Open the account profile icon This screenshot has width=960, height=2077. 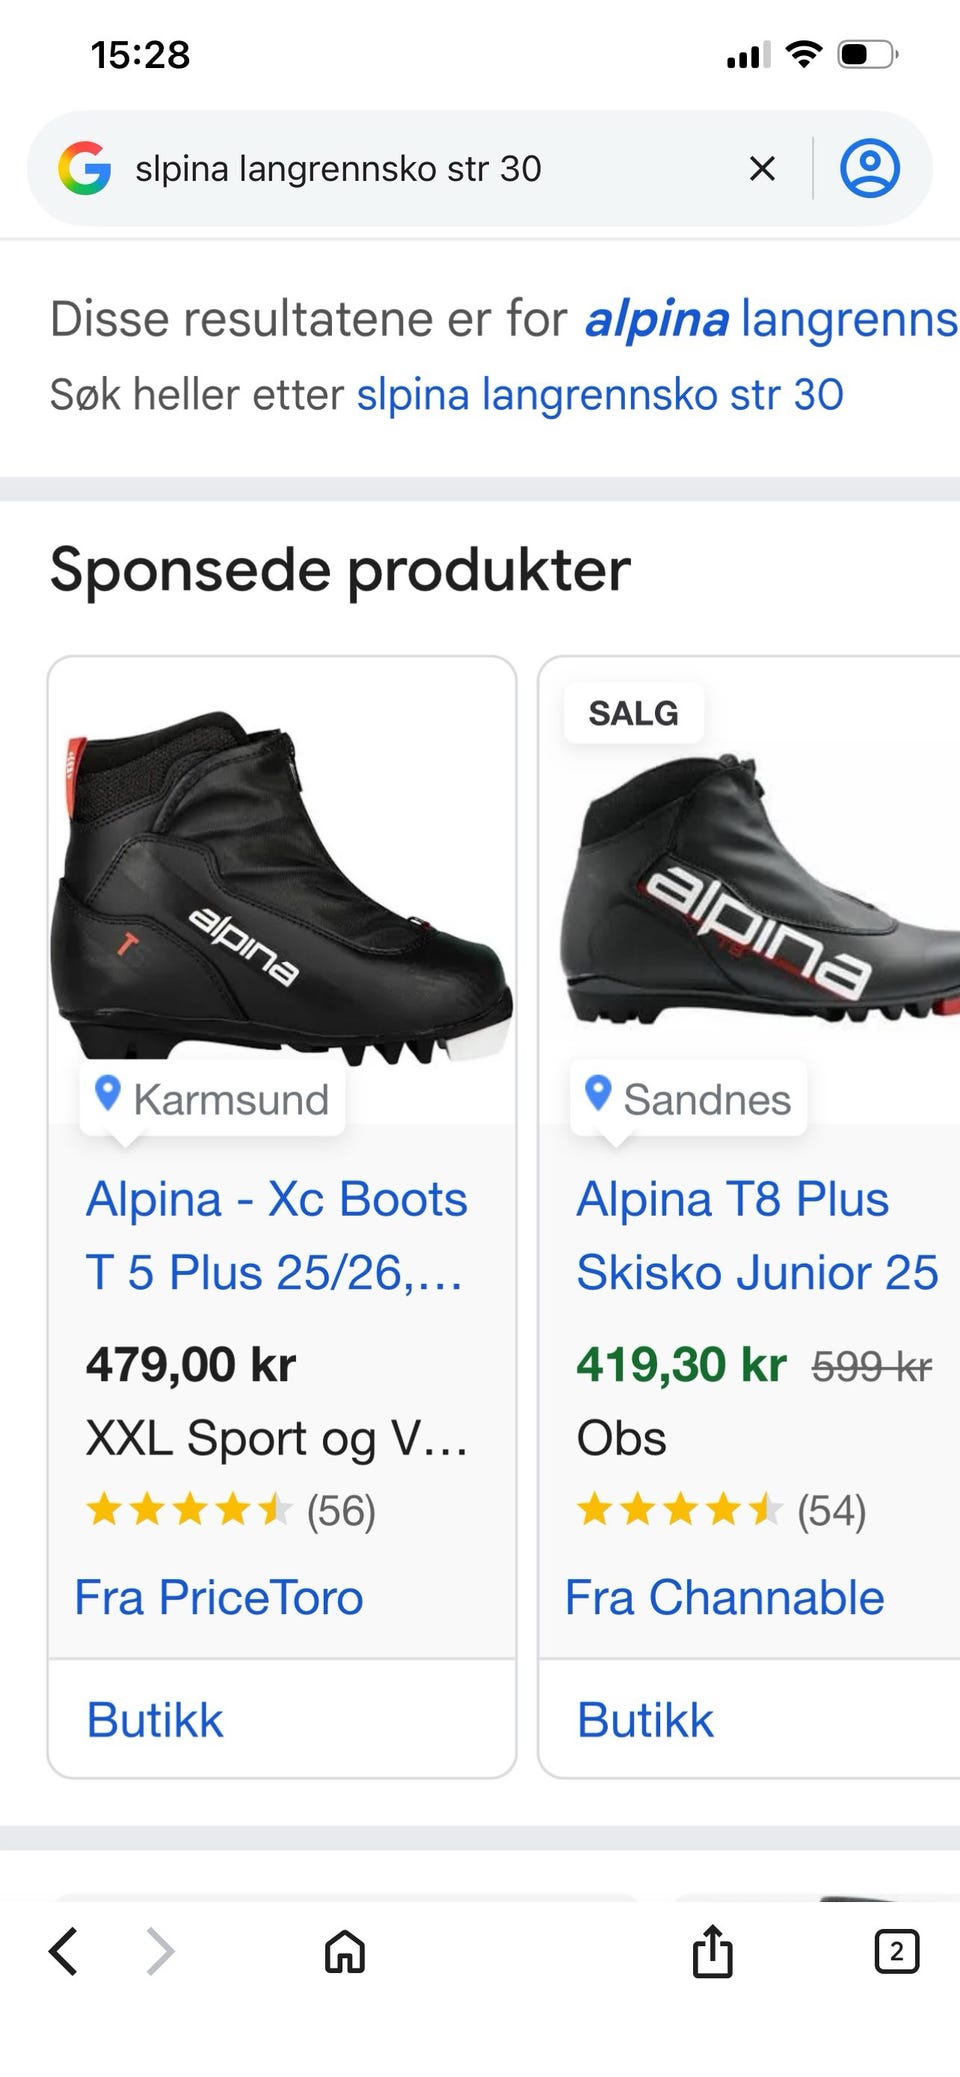(869, 168)
